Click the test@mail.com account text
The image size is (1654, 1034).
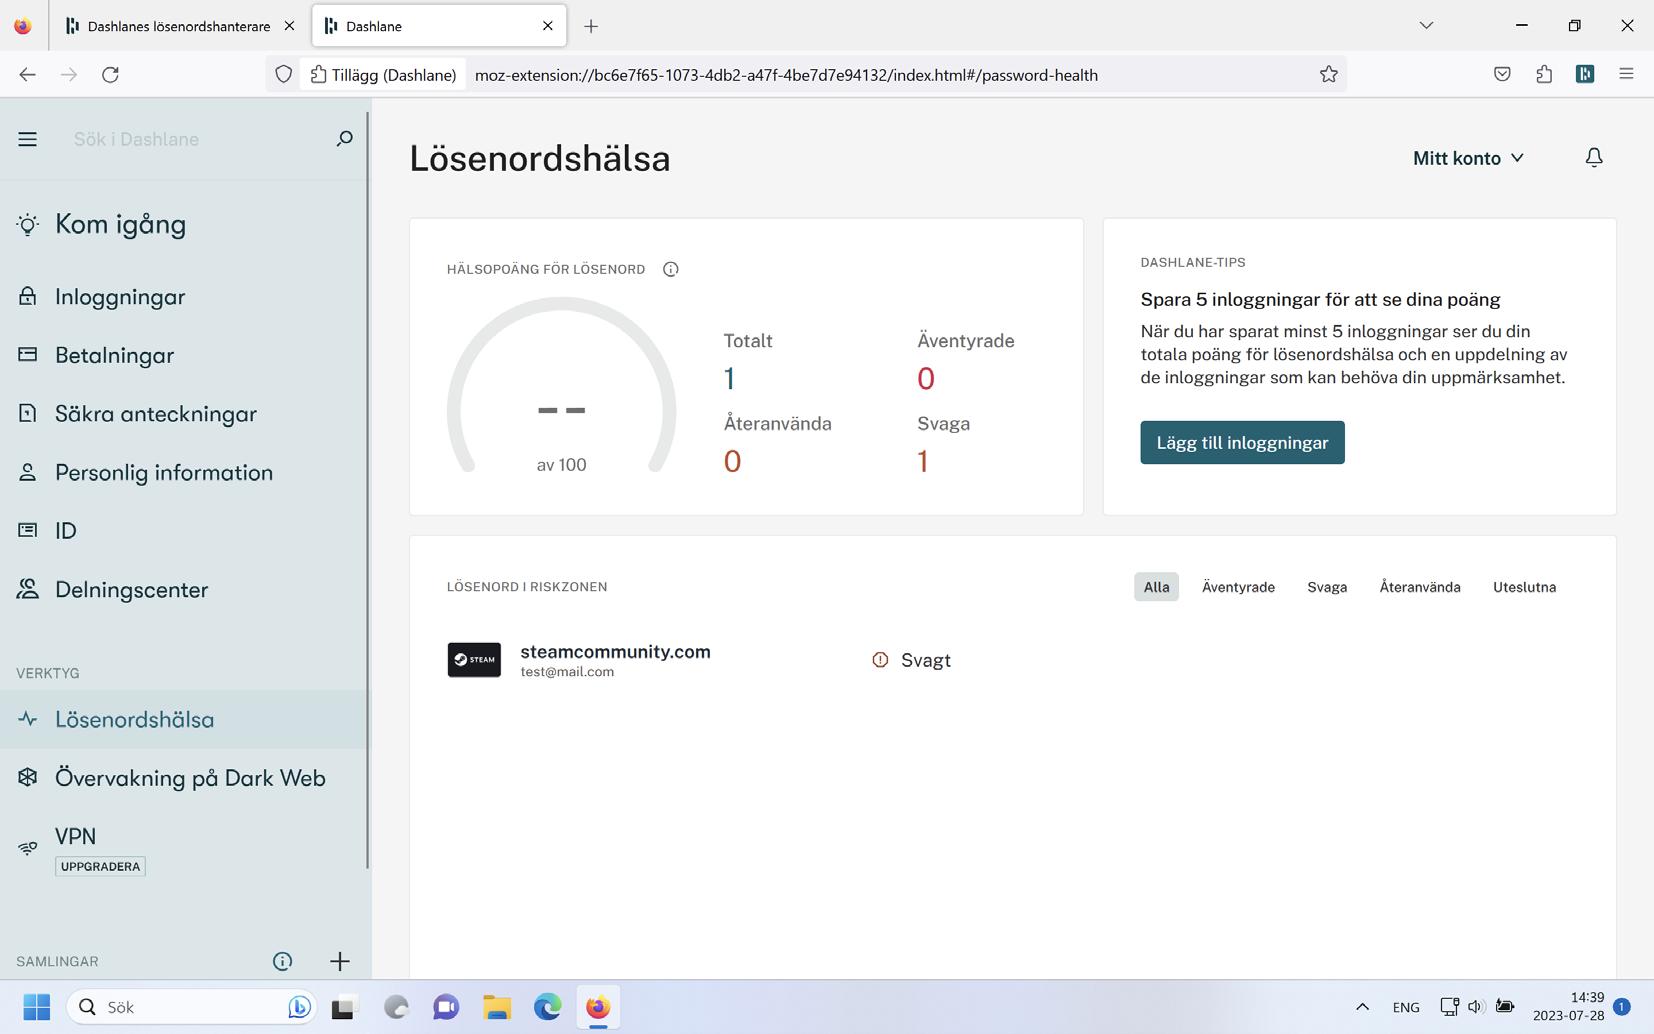pyautogui.click(x=567, y=672)
